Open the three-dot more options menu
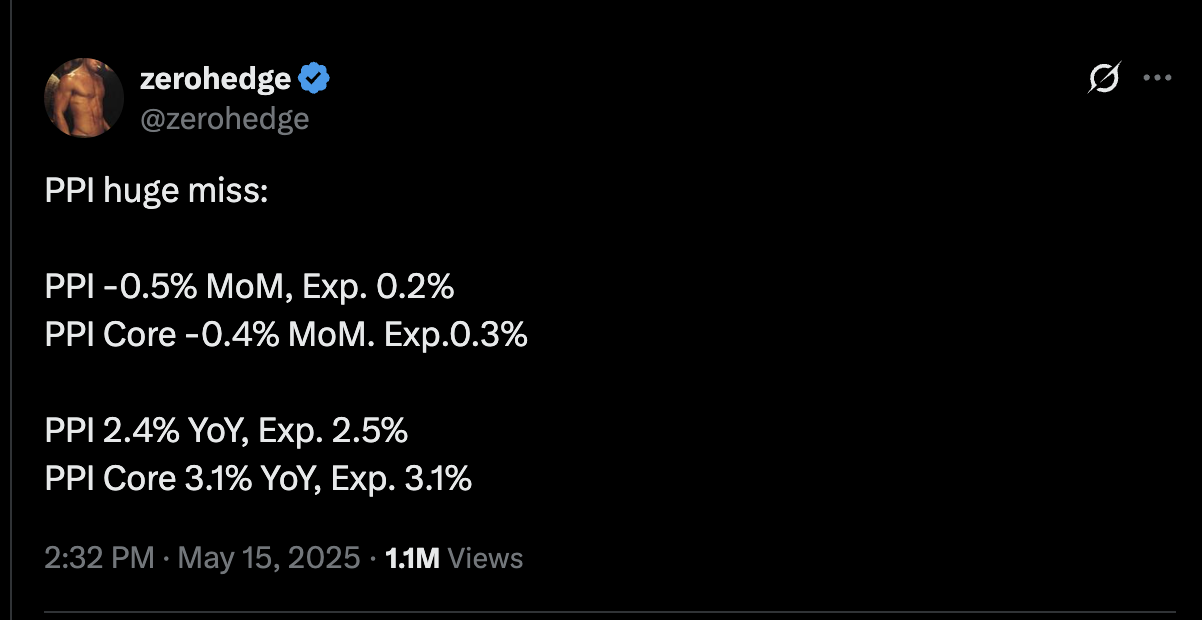The height and width of the screenshot is (620, 1202). click(1157, 78)
